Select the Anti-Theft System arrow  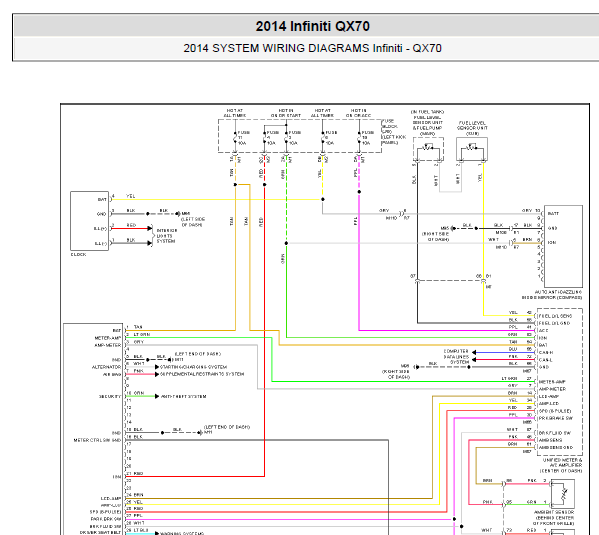(x=157, y=396)
